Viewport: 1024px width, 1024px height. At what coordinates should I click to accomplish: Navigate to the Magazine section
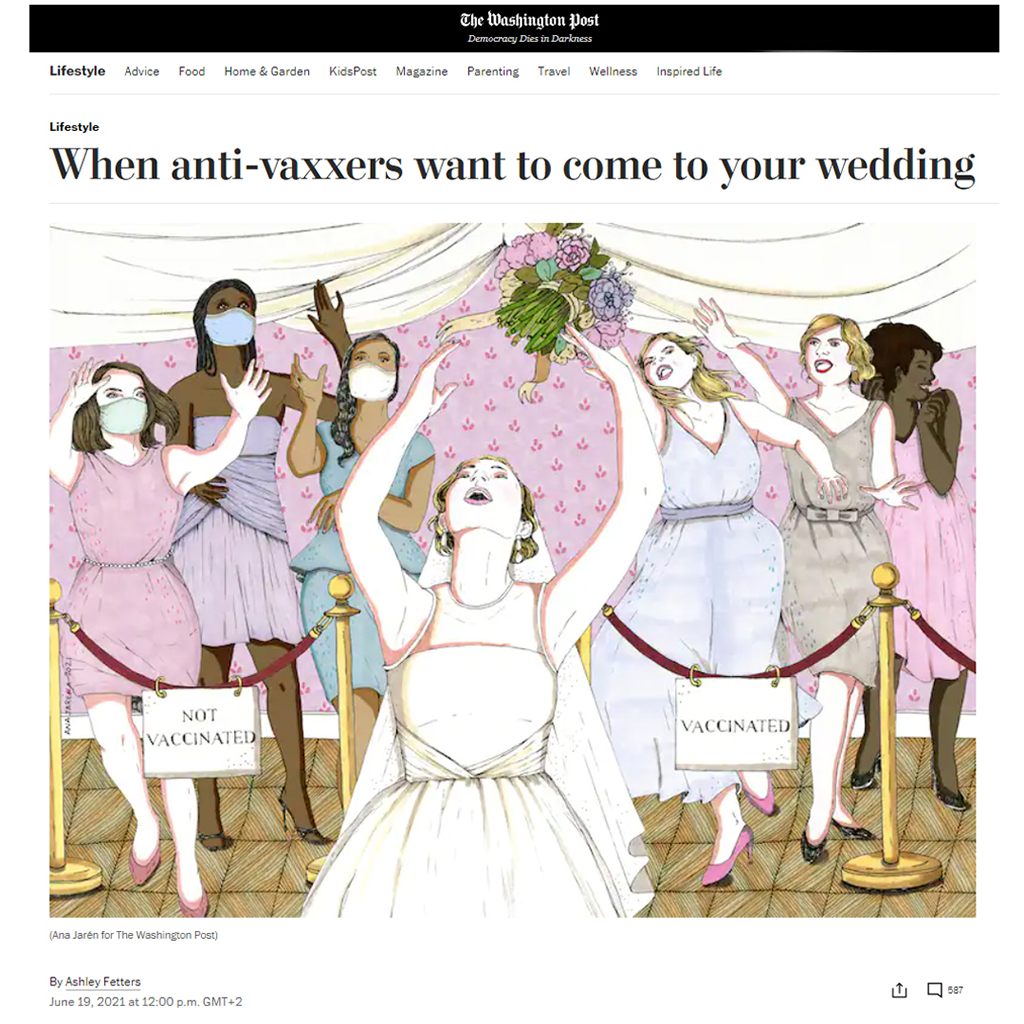421,71
